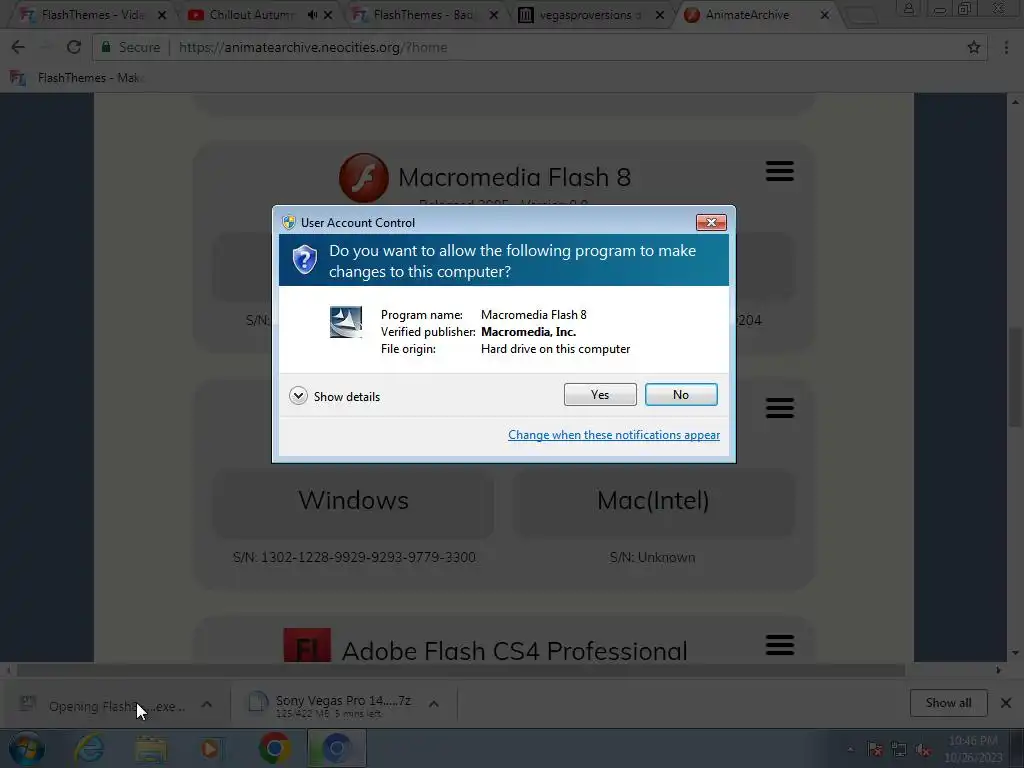Click Yes in the User Account Control dialog
1024x768 pixels.
(x=600, y=394)
